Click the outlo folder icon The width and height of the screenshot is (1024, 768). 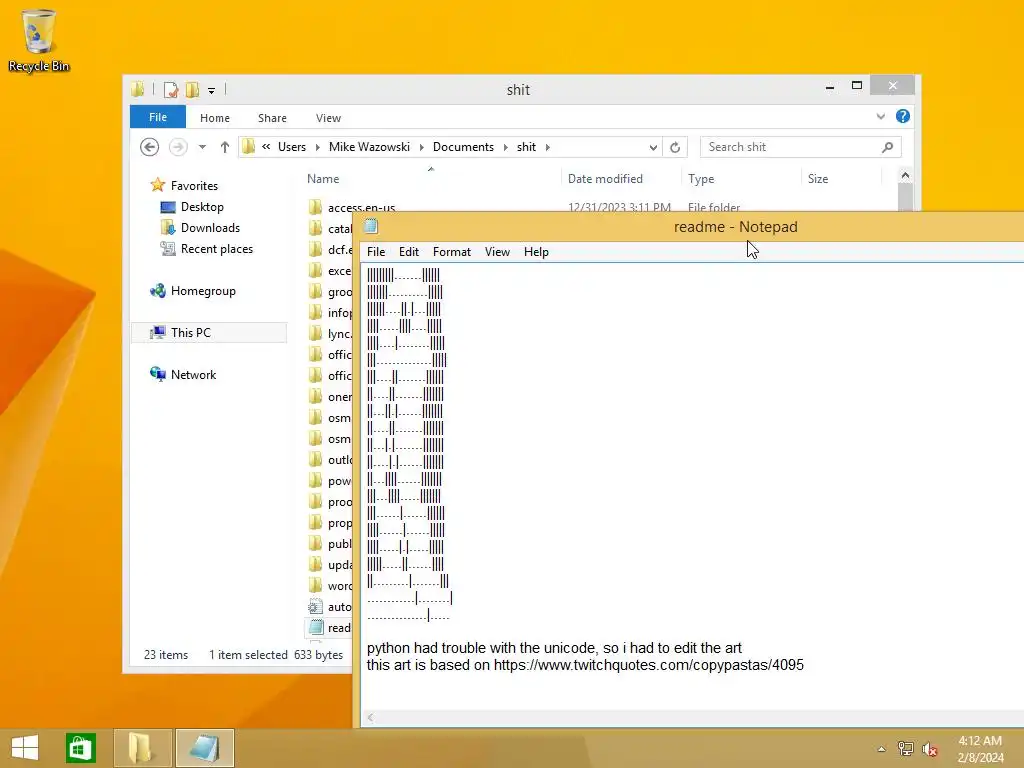pyautogui.click(x=315, y=459)
